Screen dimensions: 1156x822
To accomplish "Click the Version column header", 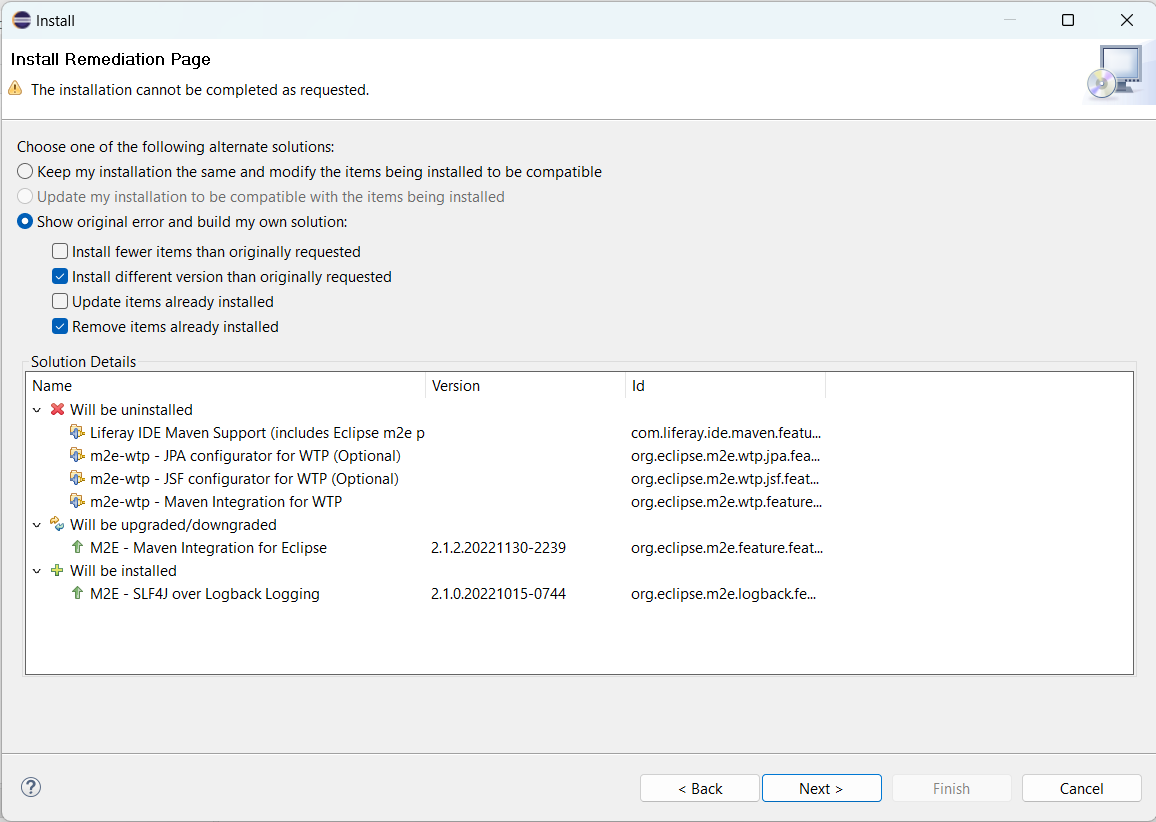I will pyautogui.click(x=526, y=386).
